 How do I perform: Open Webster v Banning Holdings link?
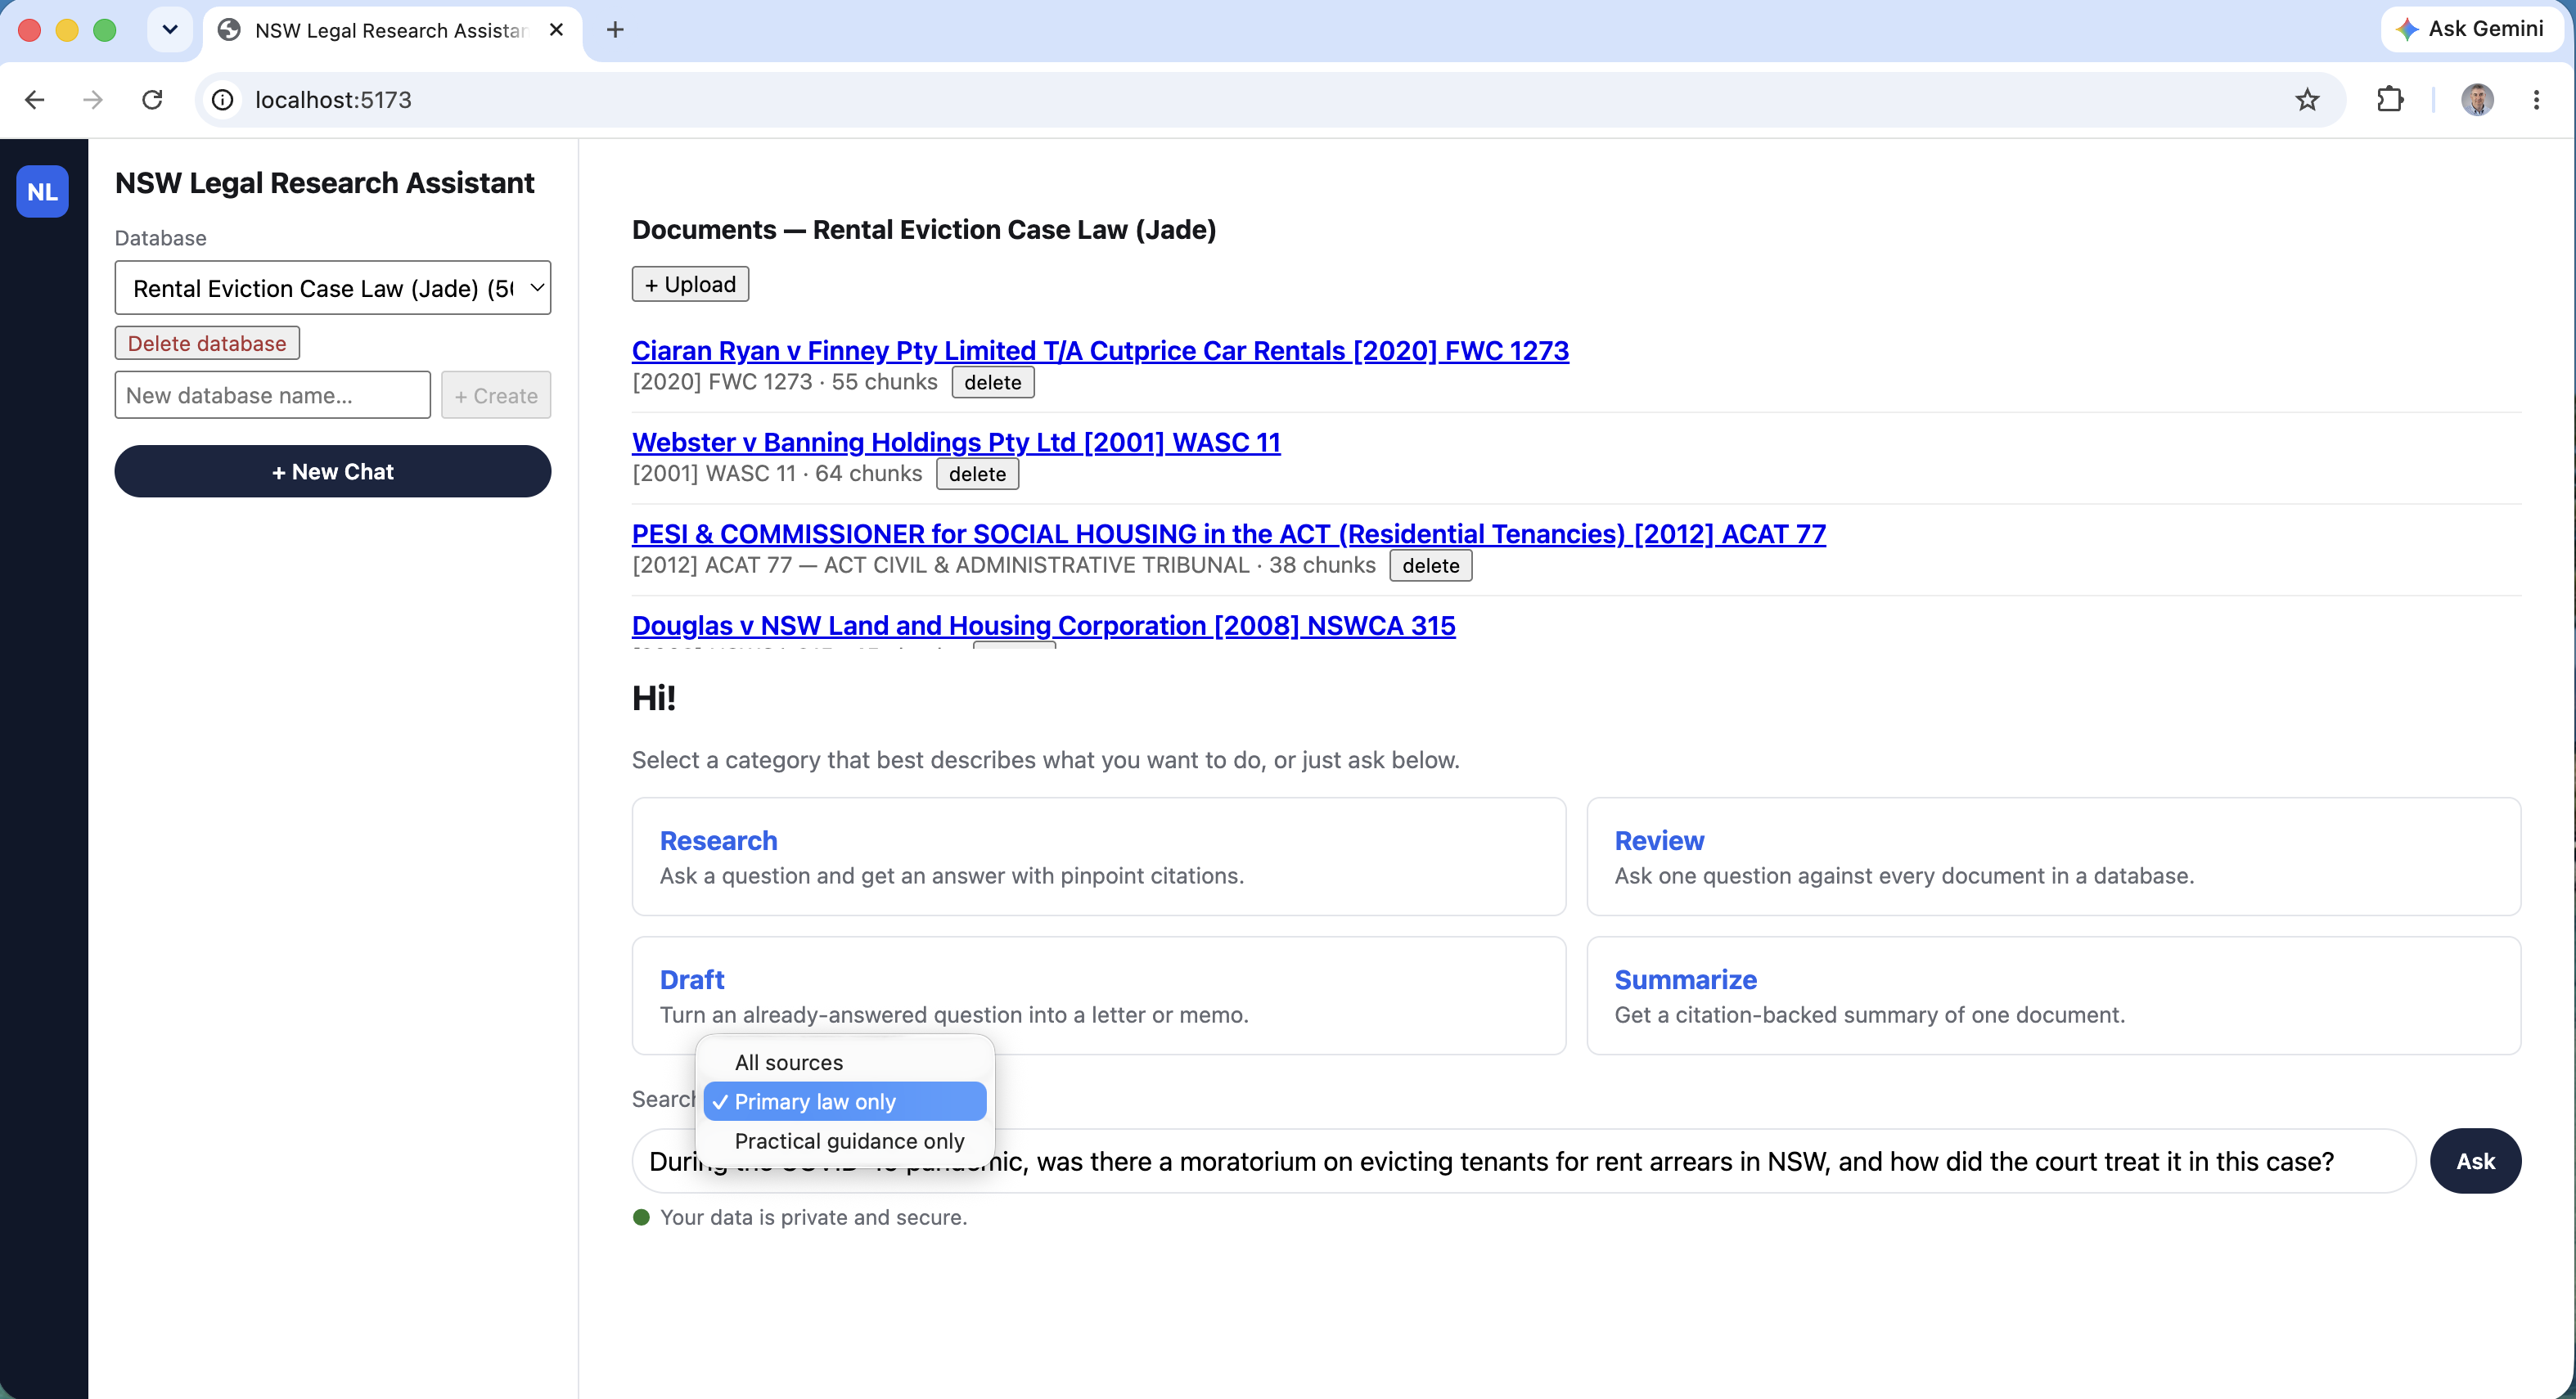tap(956, 442)
